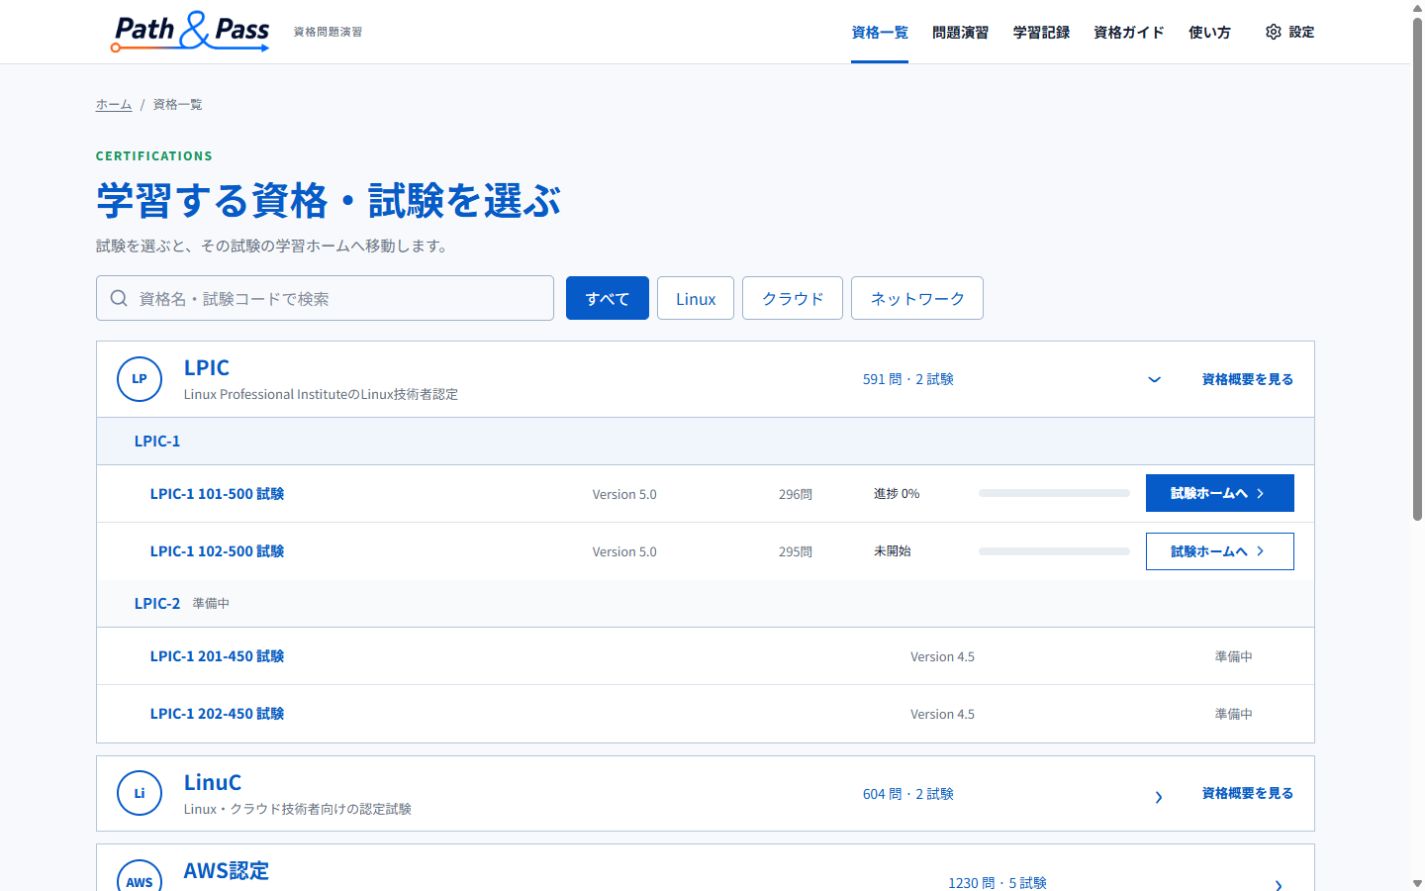Open the 資格一覧 tab
1425x891 pixels.
880,32
